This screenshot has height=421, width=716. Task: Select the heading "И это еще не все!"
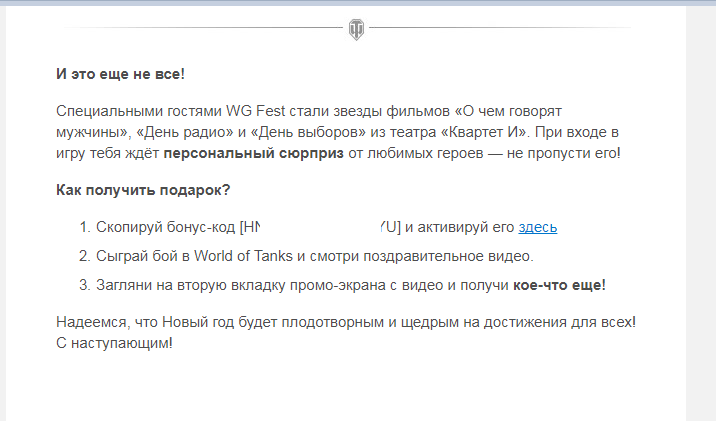(x=121, y=74)
